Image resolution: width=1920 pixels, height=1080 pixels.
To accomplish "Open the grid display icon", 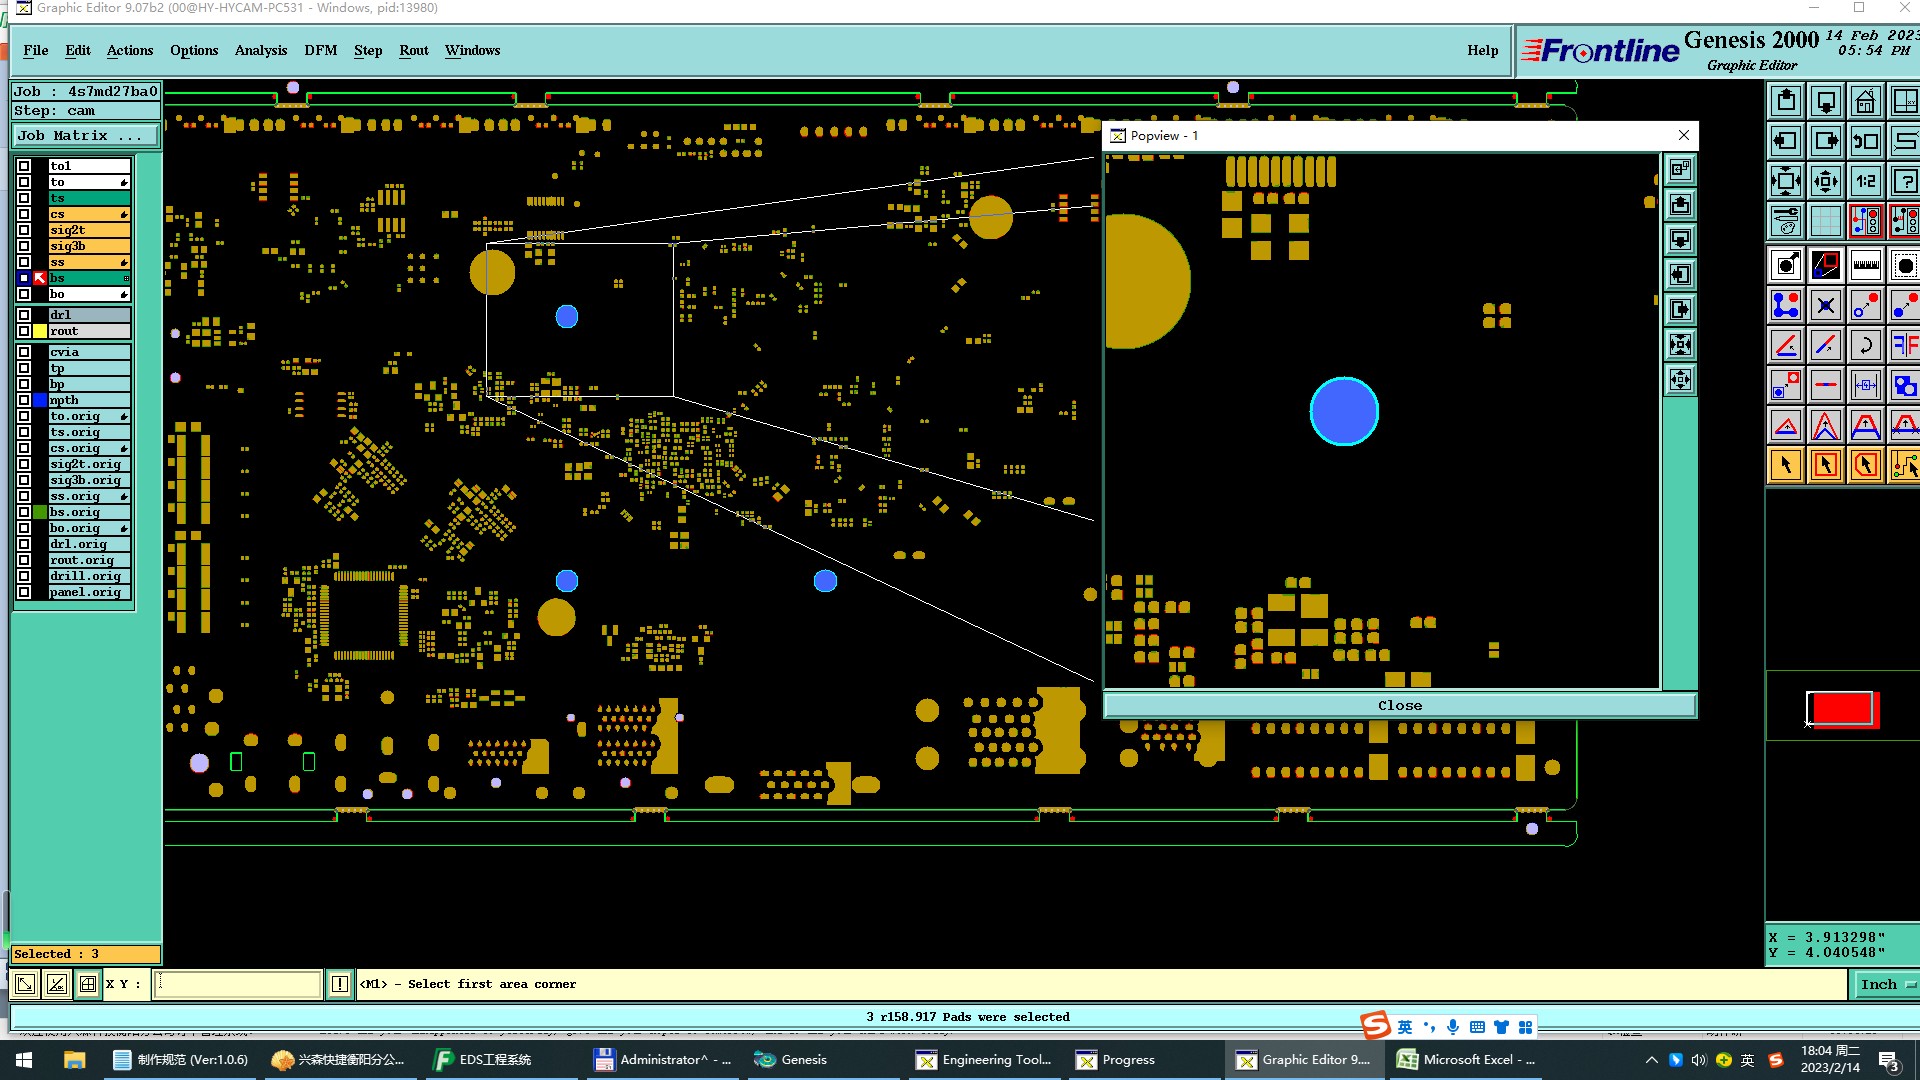I will (1825, 221).
